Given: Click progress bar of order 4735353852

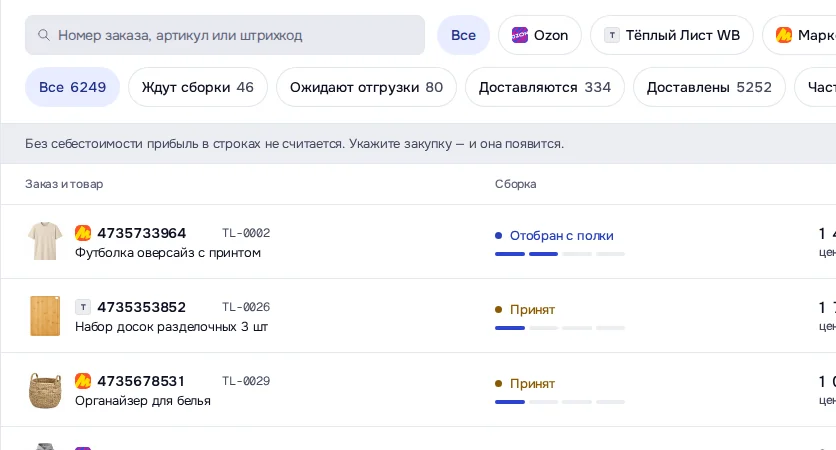Looking at the screenshot, I should 560,328.
